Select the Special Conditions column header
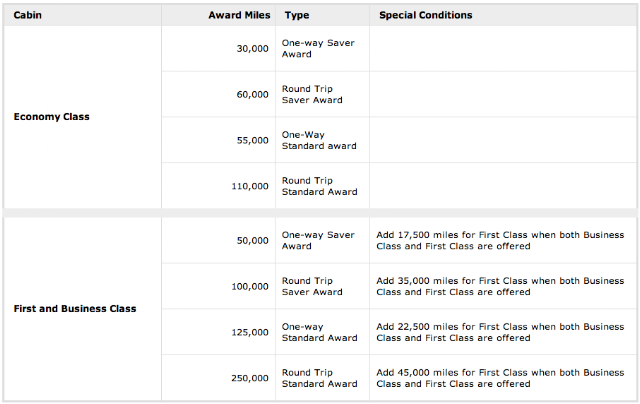640x404 pixels. (x=426, y=16)
